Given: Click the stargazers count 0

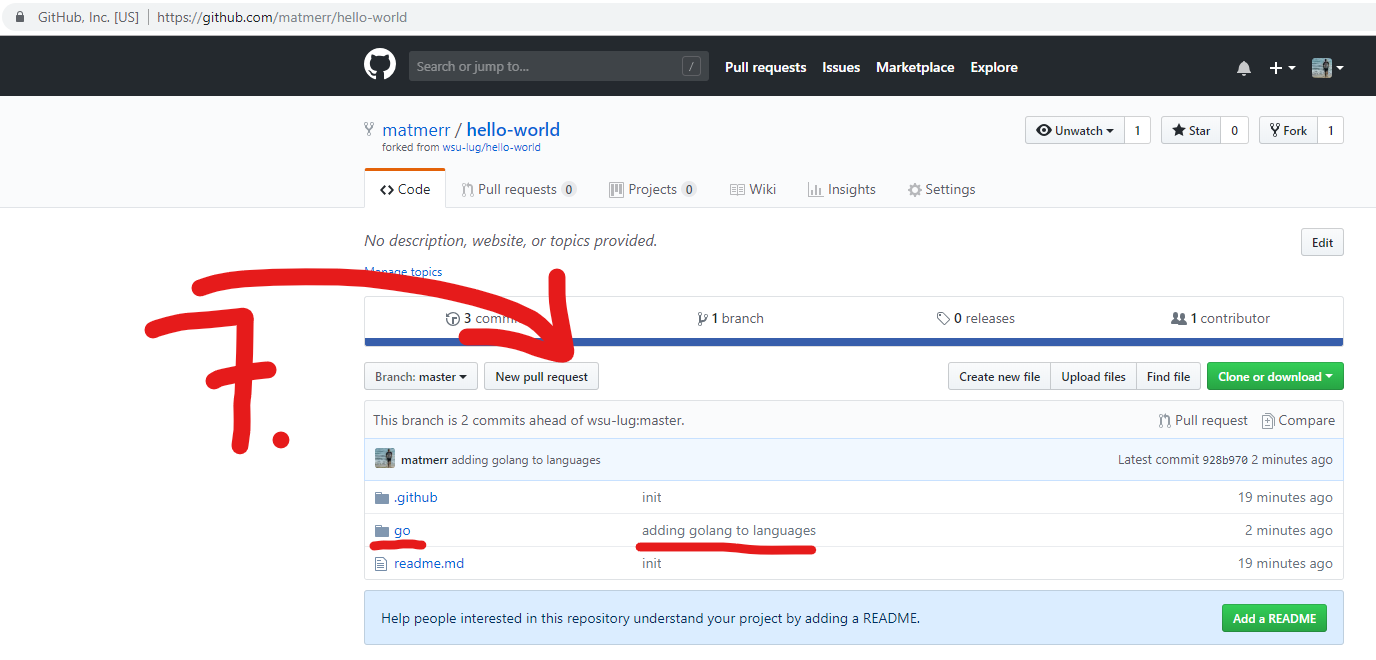Looking at the screenshot, I should (1234, 130).
